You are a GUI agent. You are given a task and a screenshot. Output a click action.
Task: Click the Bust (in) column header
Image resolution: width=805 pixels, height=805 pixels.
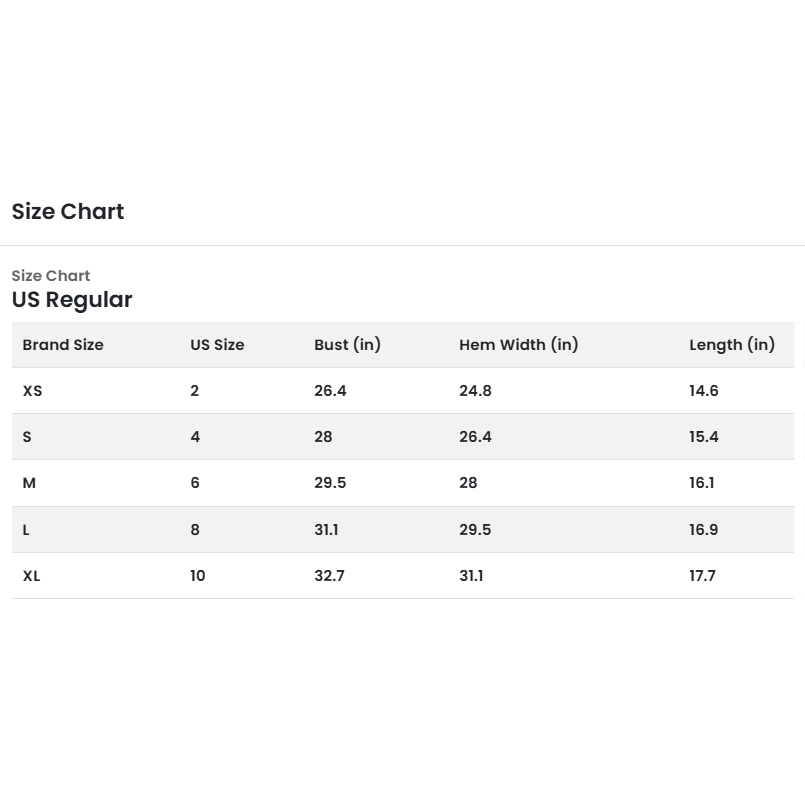click(x=347, y=345)
